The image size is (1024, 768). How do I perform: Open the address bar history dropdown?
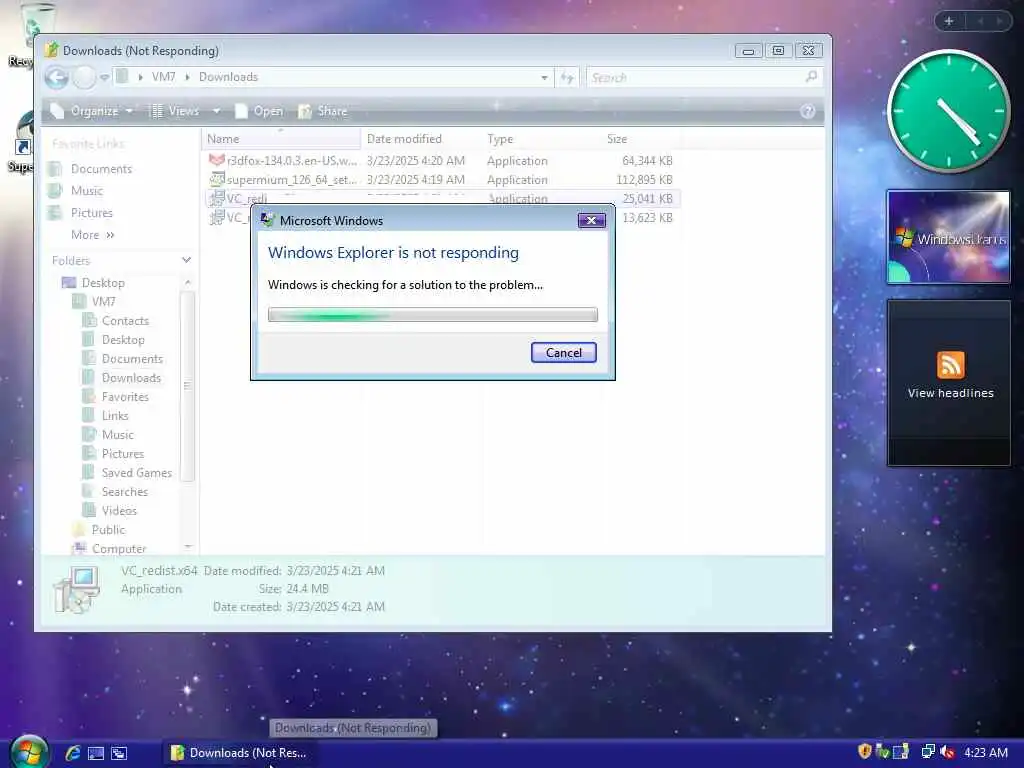pos(544,78)
